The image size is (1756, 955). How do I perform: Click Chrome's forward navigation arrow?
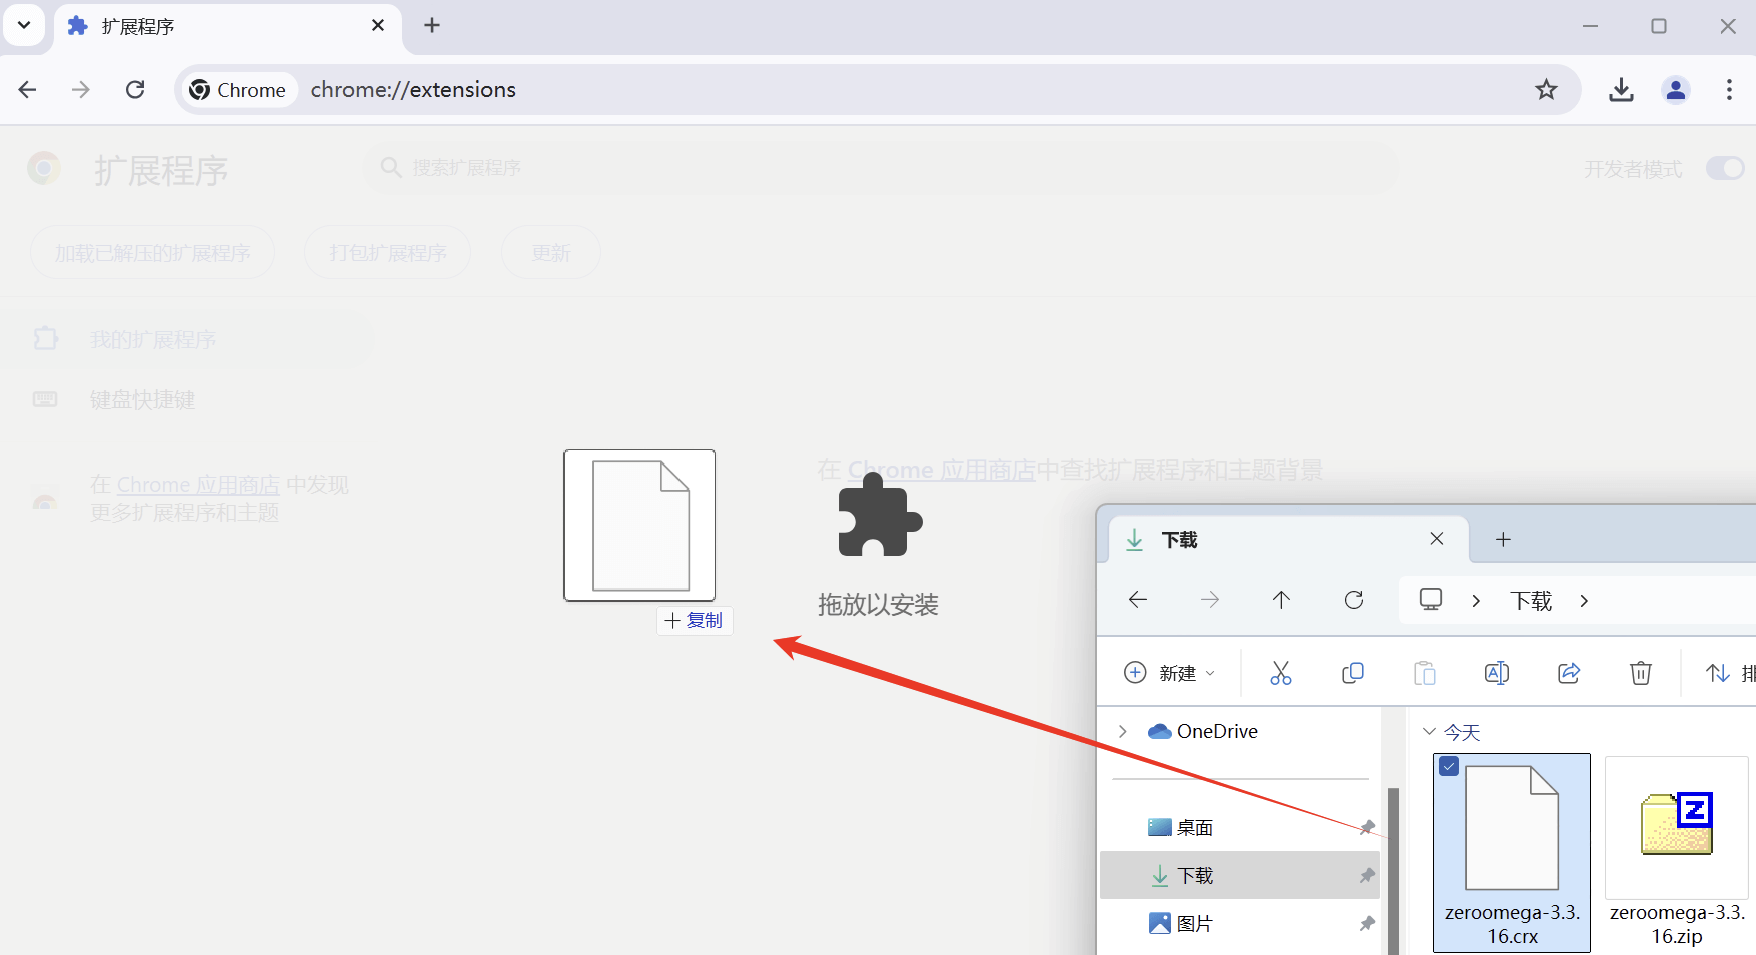[x=81, y=90]
